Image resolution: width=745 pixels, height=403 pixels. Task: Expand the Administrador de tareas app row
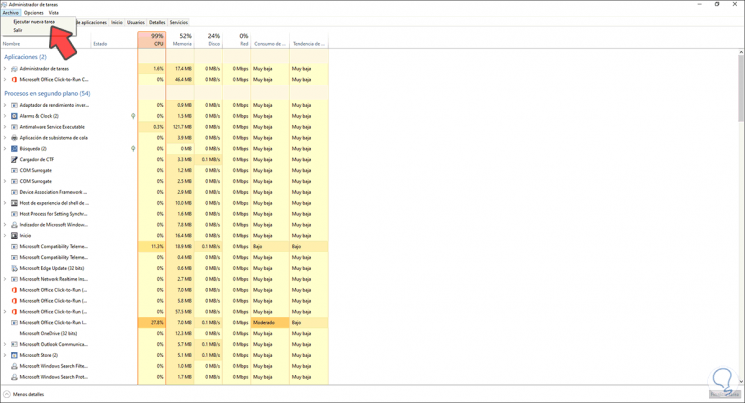click(x=5, y=69)
